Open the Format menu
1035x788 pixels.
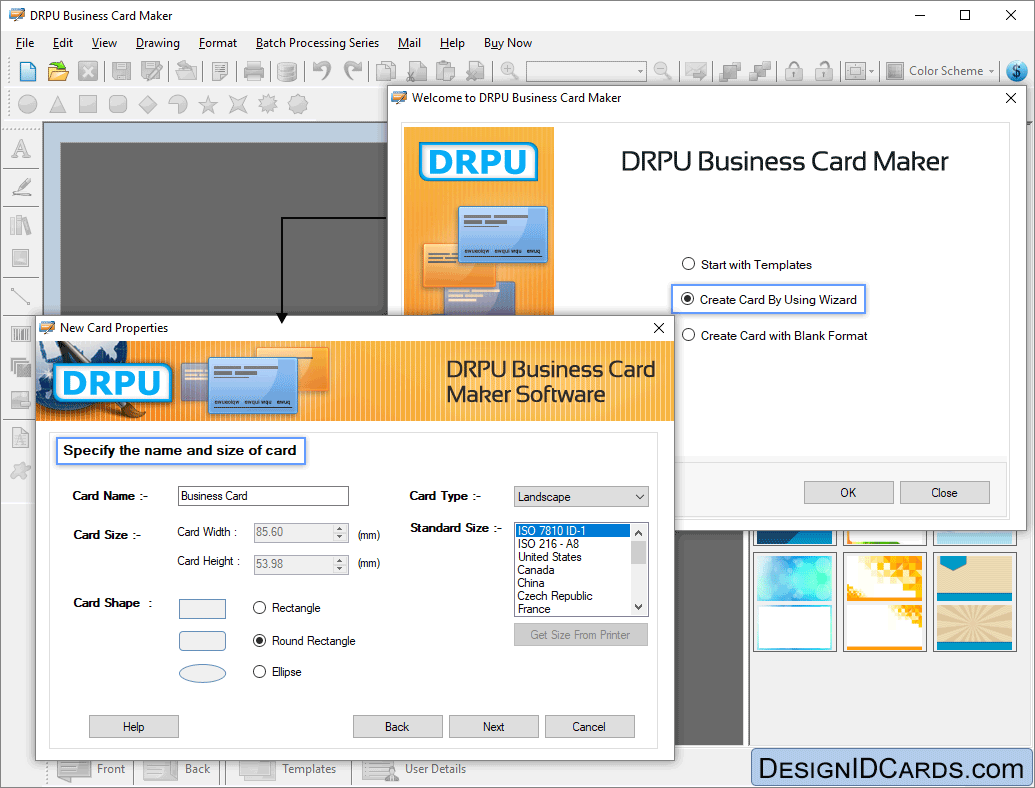coord(218,43)
